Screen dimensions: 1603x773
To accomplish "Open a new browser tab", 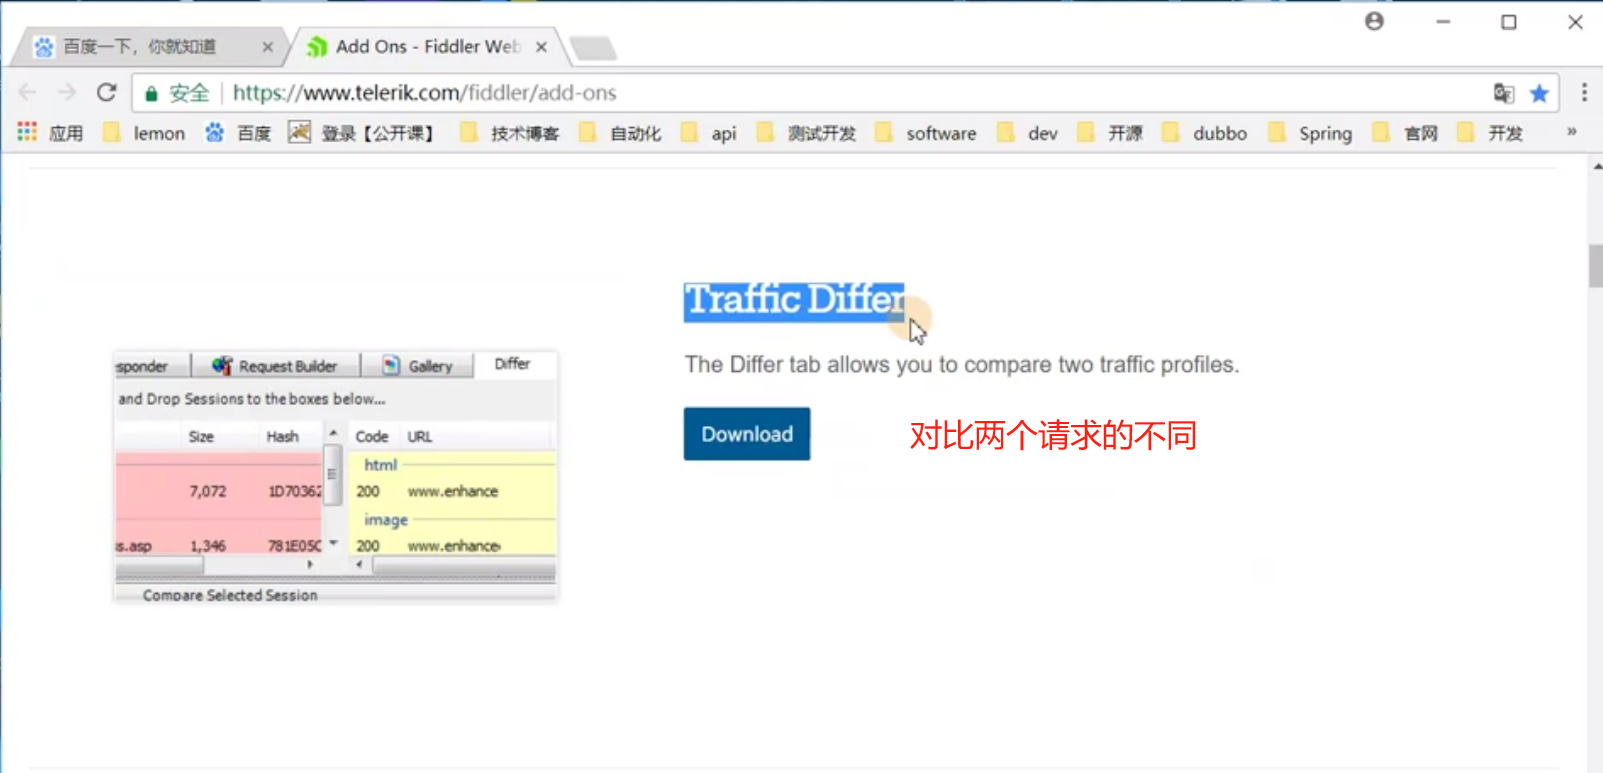I will point(592,48).
